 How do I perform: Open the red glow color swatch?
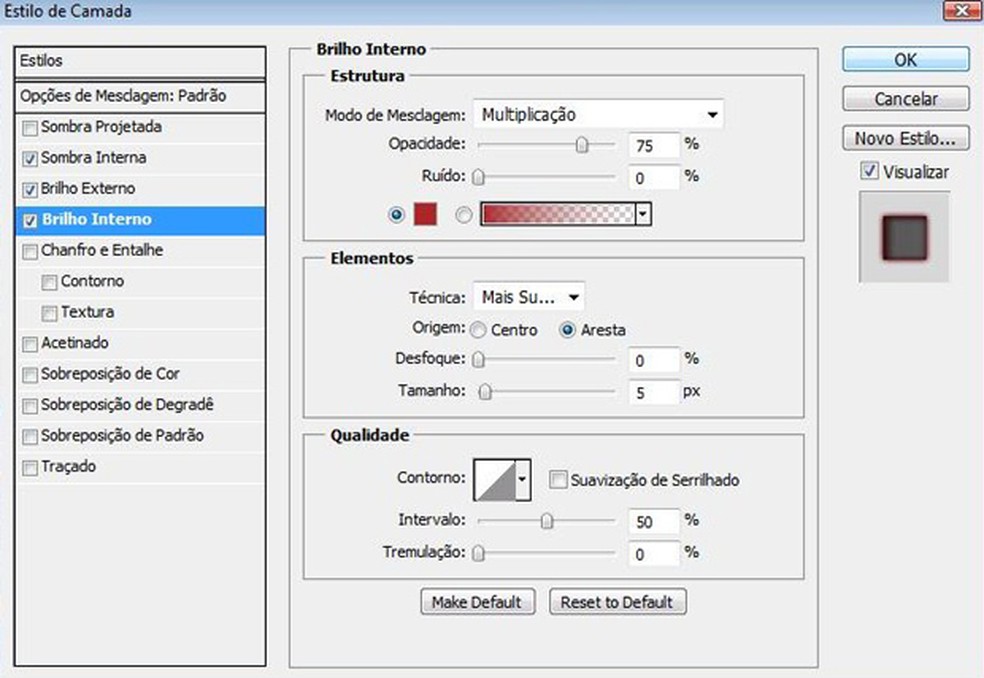click(425, 214)
